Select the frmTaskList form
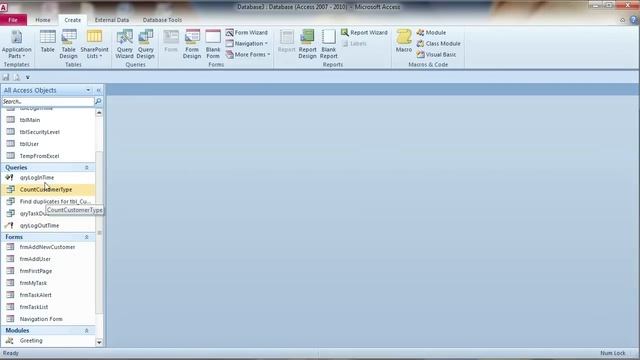The image size is (640, 360). 48,307
